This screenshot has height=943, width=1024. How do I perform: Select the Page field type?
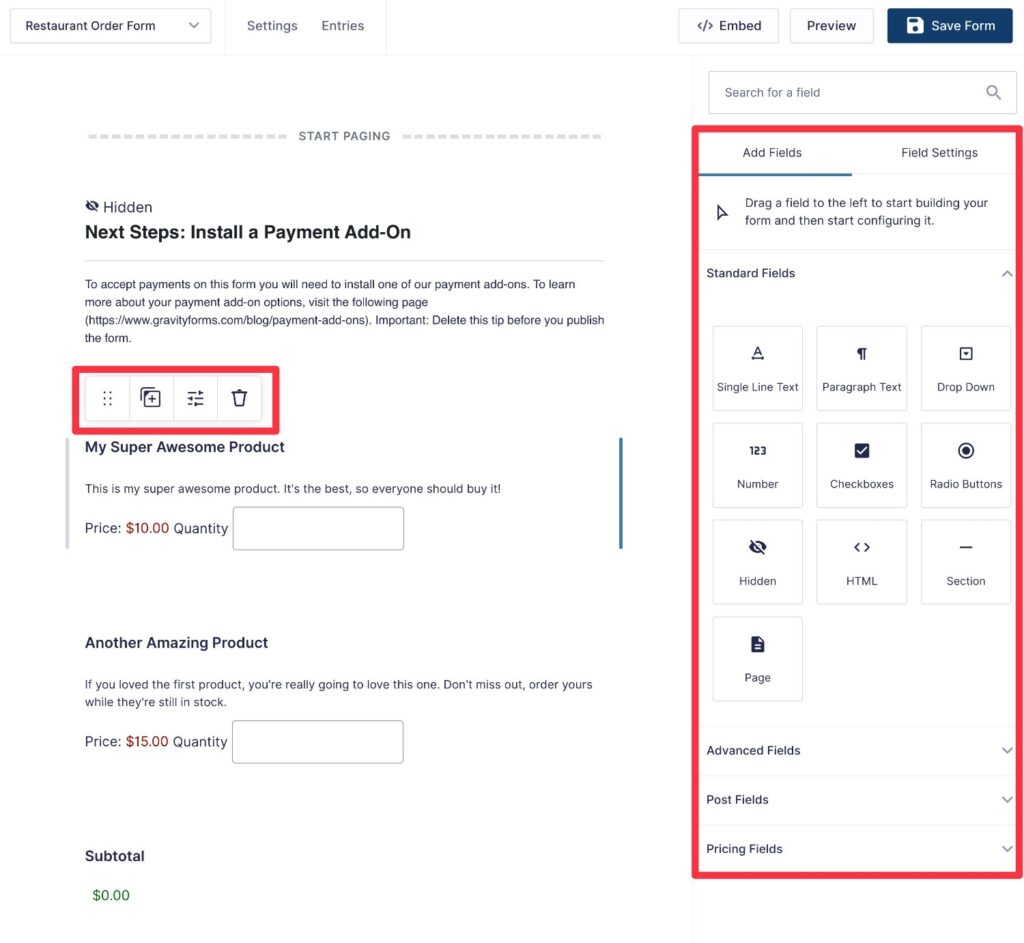(757, 659)
